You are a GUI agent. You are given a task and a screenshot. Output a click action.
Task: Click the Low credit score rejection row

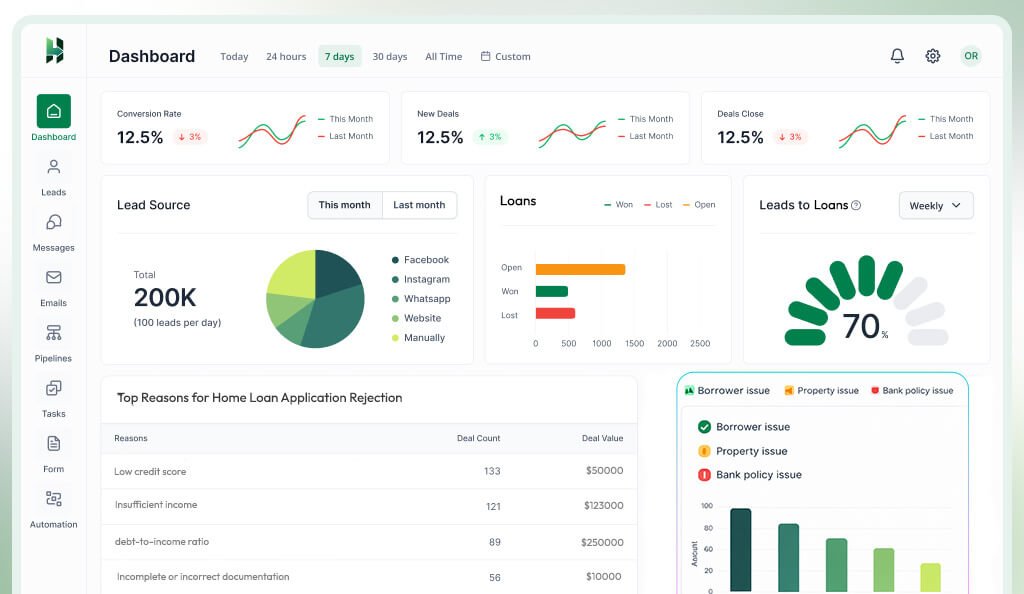[370, 471]
